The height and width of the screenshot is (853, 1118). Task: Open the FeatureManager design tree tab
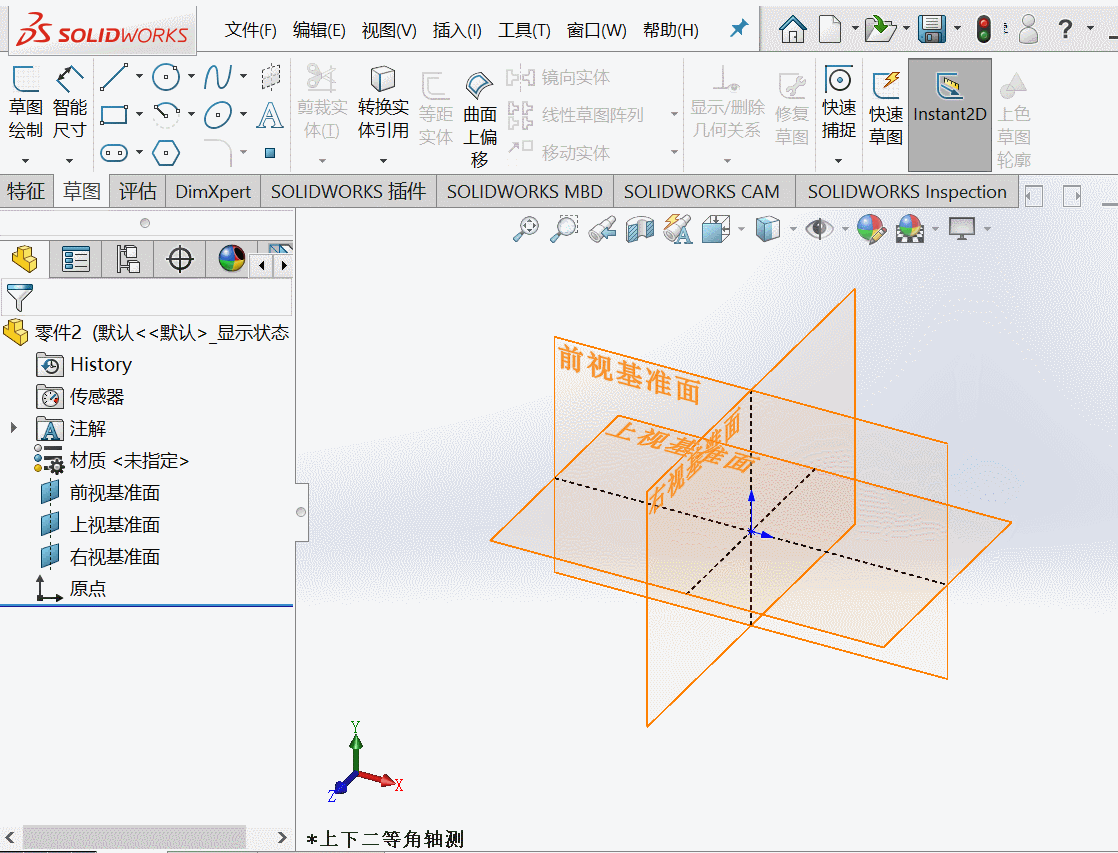pos(24,258)
